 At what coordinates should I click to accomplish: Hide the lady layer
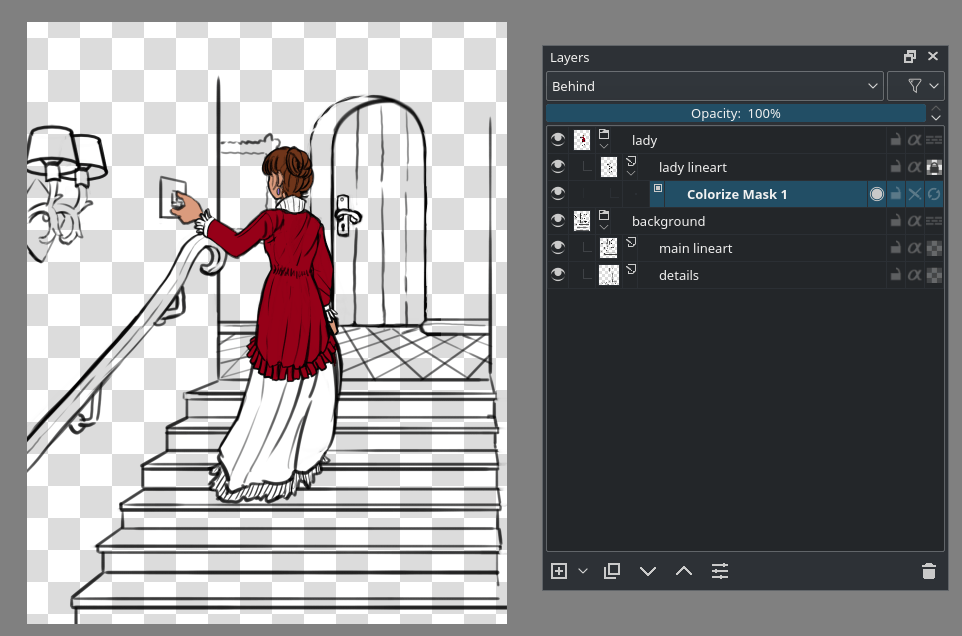click(558, 139)
